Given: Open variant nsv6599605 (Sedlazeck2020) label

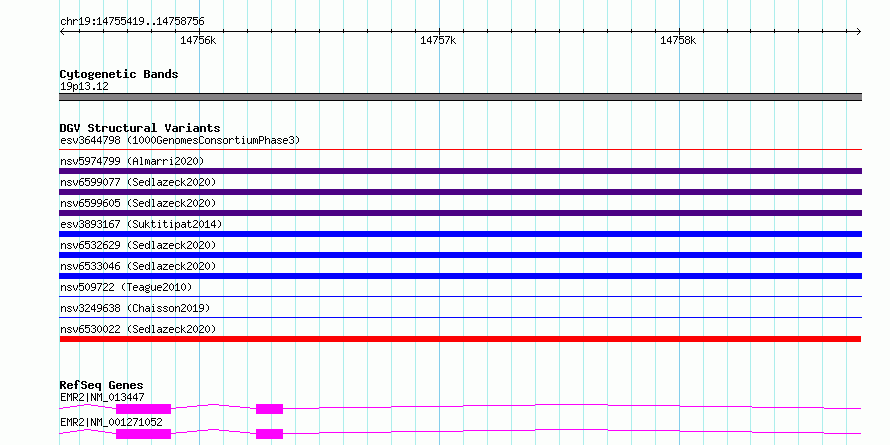Looking at the screenshot, I should (x=138, y=203).
